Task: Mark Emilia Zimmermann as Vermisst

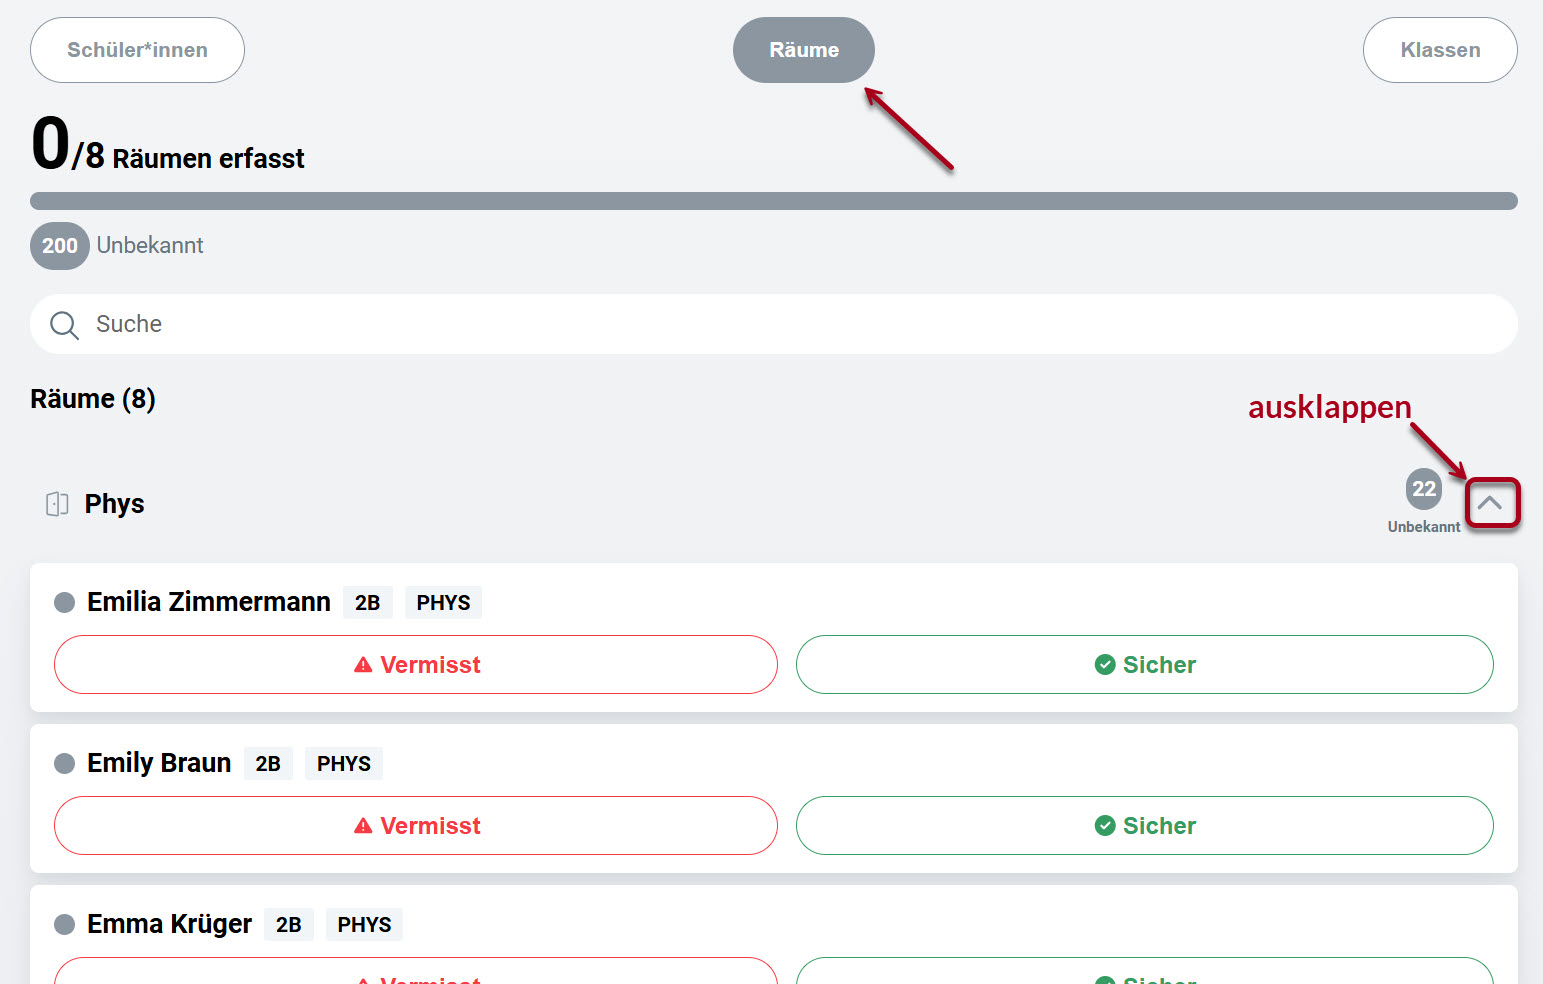Action: pyautogui.click(x=416, y=665)
